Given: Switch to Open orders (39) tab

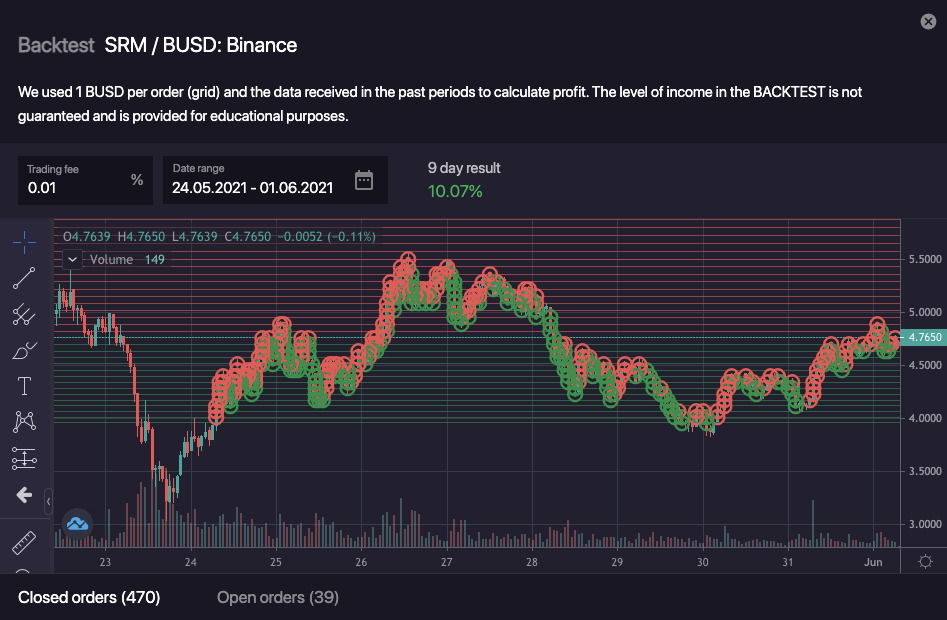Looking at the screenshot, I should pyautogui.click(x=278, y=597).
